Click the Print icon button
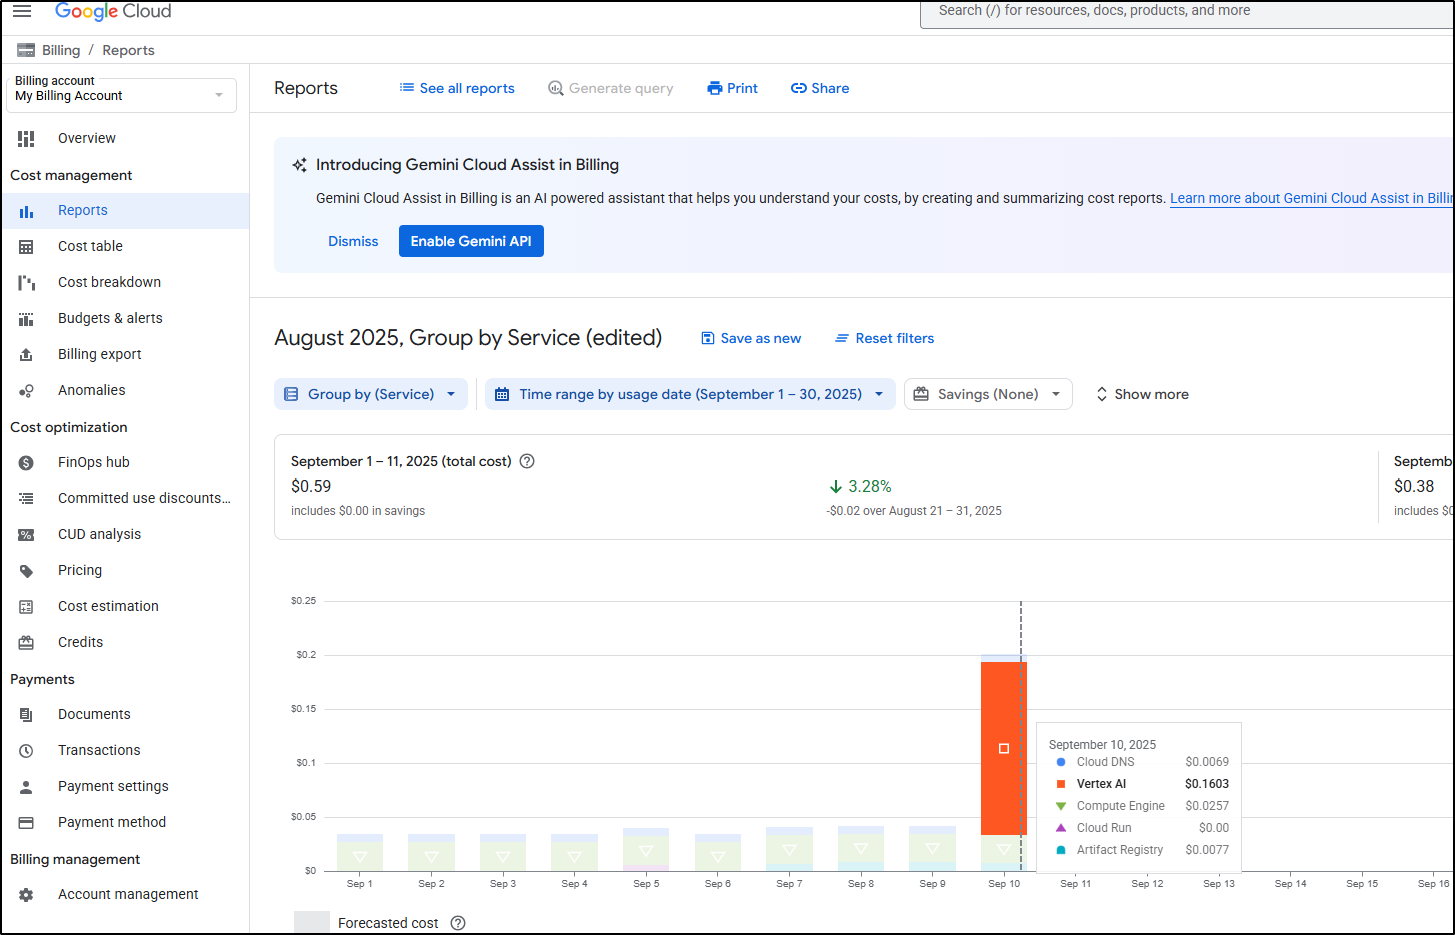Image resolution: width=1455 pixels, height=935 pixels. pos(715,88)
